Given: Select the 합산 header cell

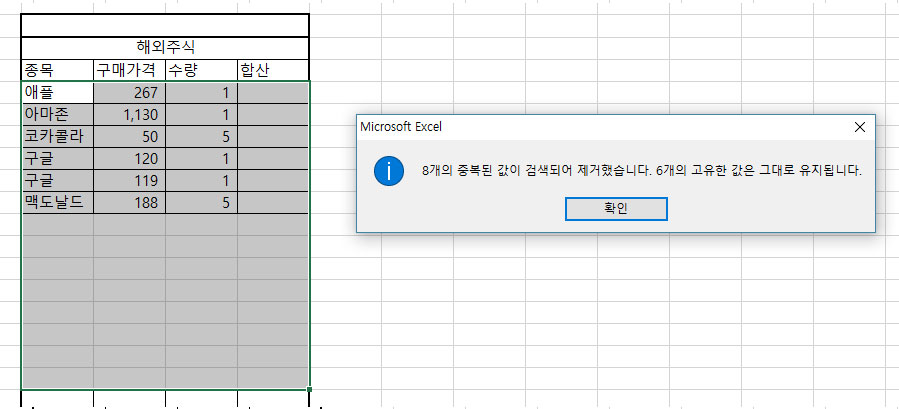Looking at the screenshot, I should click(x=273, y=70).
